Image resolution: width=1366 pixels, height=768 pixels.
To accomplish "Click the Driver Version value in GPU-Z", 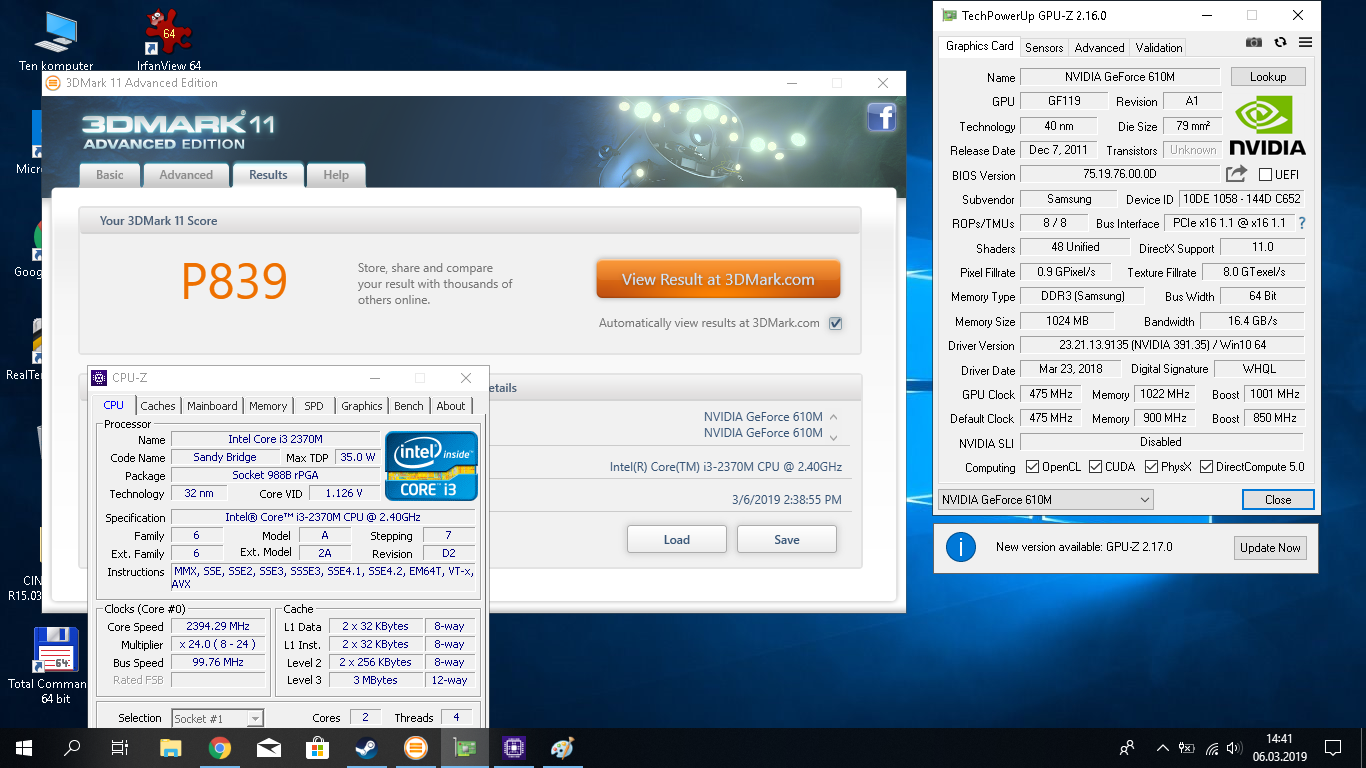I will (x=1162, y=345).
